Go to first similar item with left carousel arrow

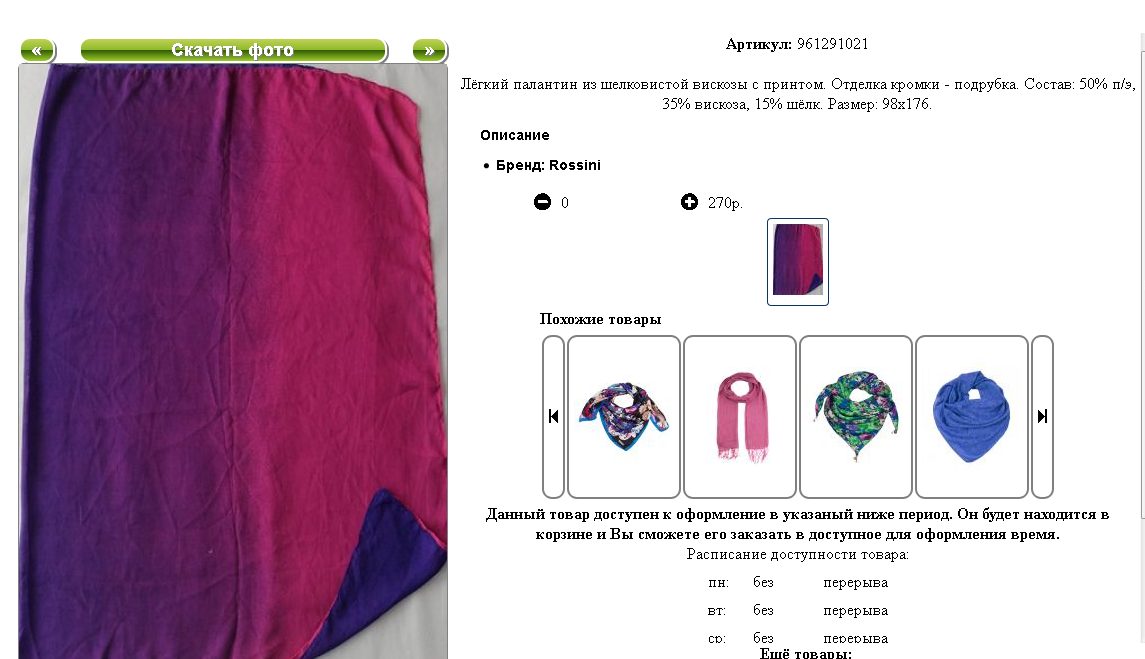pos(554,416)
